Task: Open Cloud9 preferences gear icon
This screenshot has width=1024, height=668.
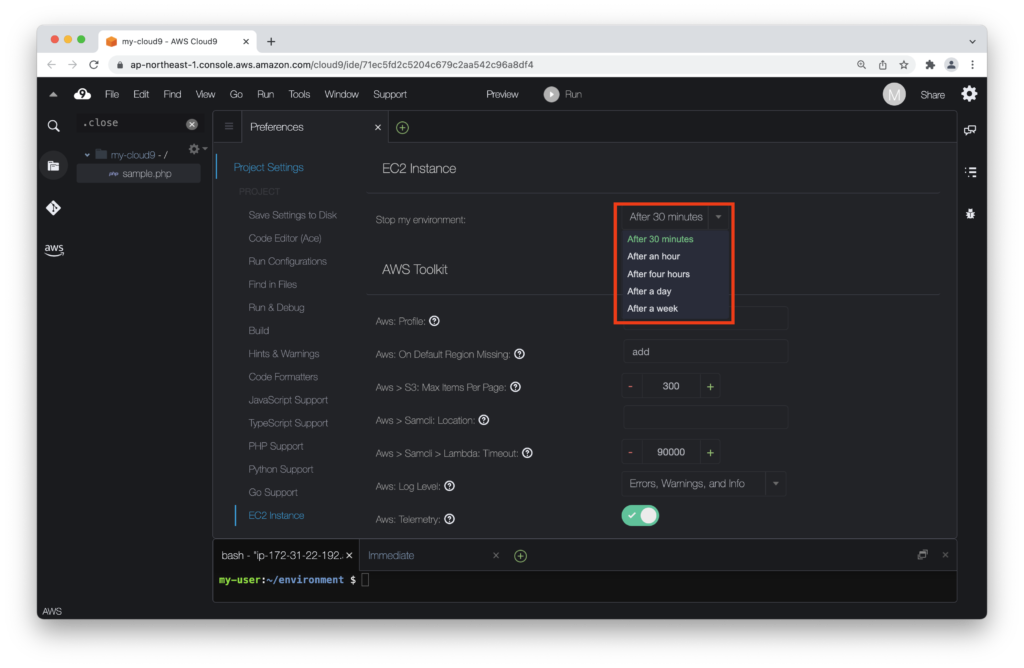Action: (x=969, y=94)
